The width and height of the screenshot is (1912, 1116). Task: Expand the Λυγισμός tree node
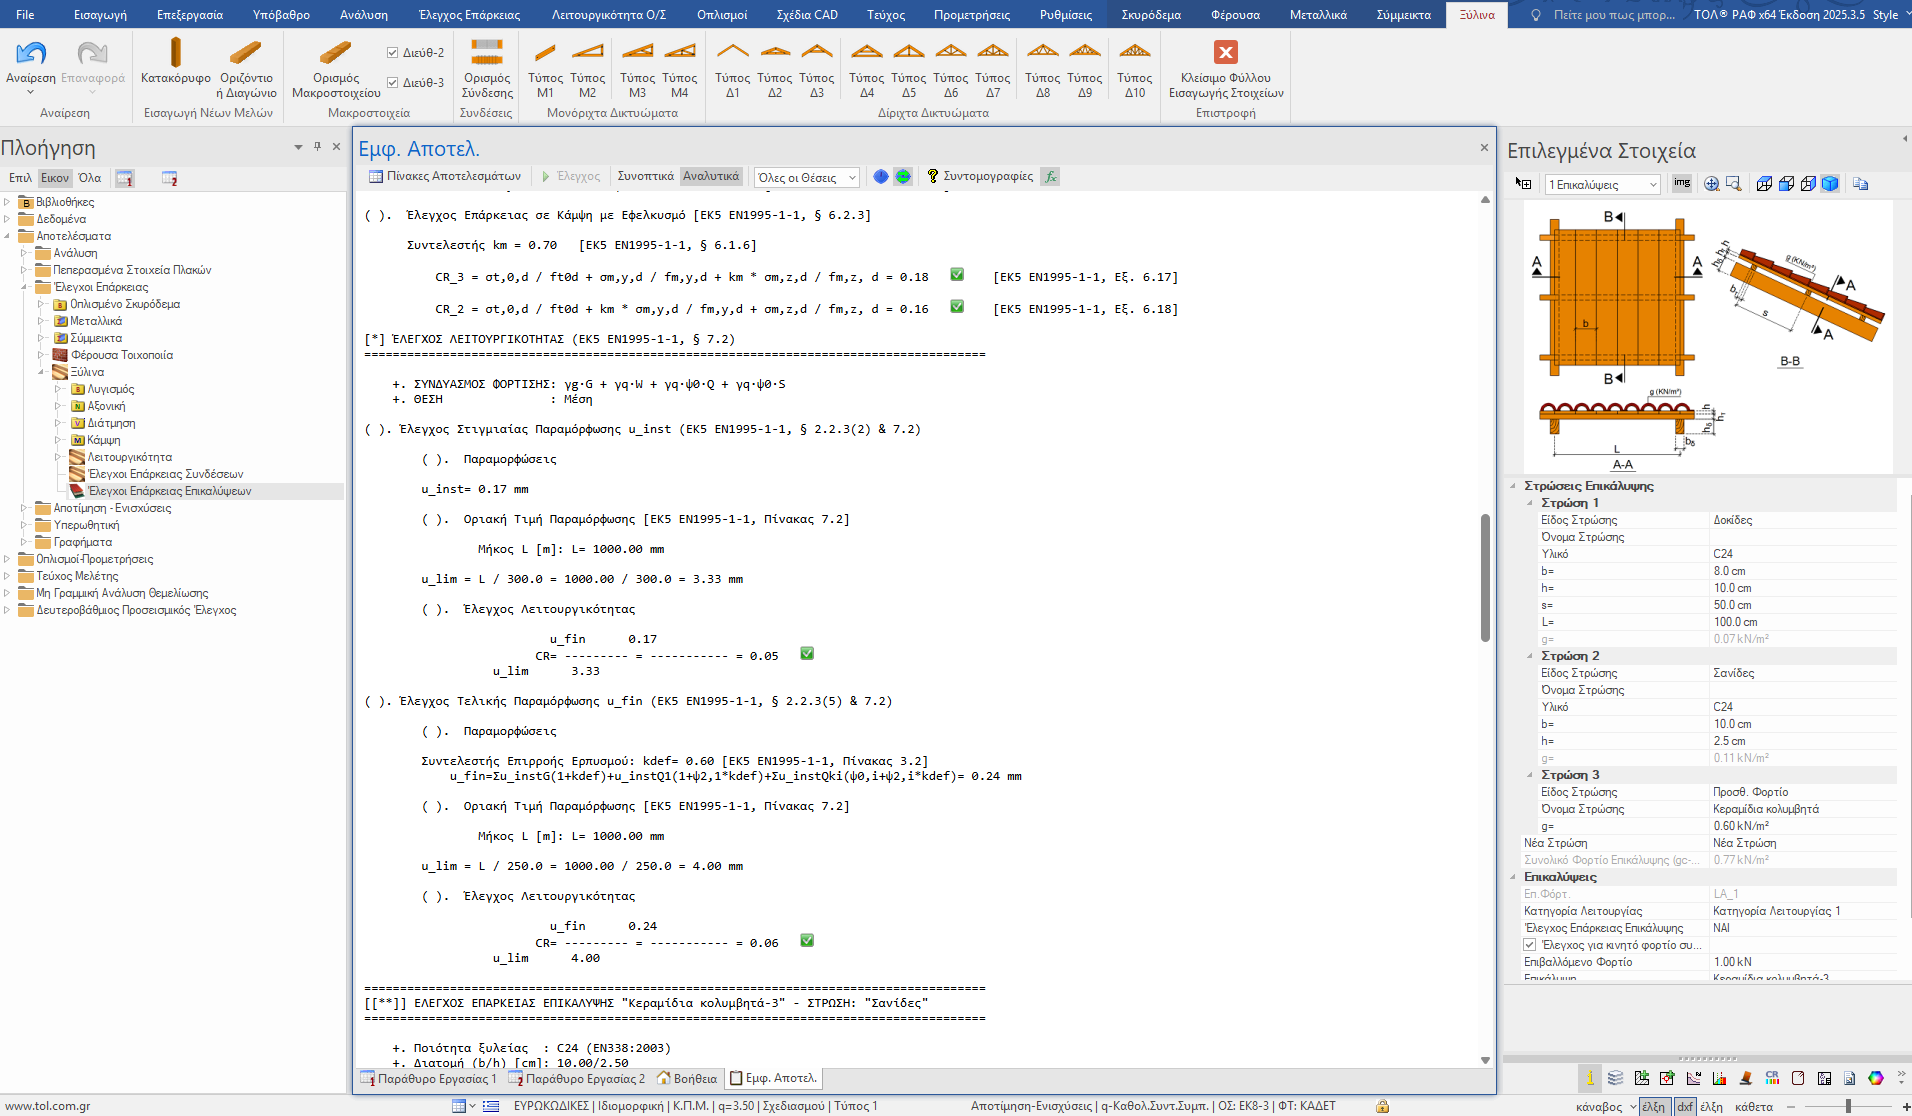coord(58,389)
